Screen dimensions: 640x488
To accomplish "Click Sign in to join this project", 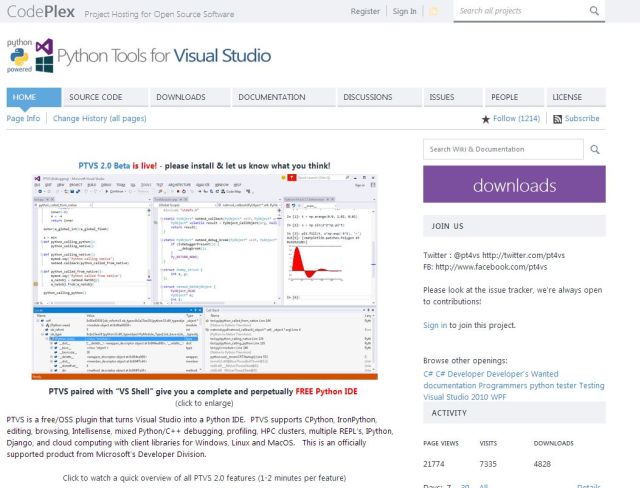I will (x=435, y=325).
